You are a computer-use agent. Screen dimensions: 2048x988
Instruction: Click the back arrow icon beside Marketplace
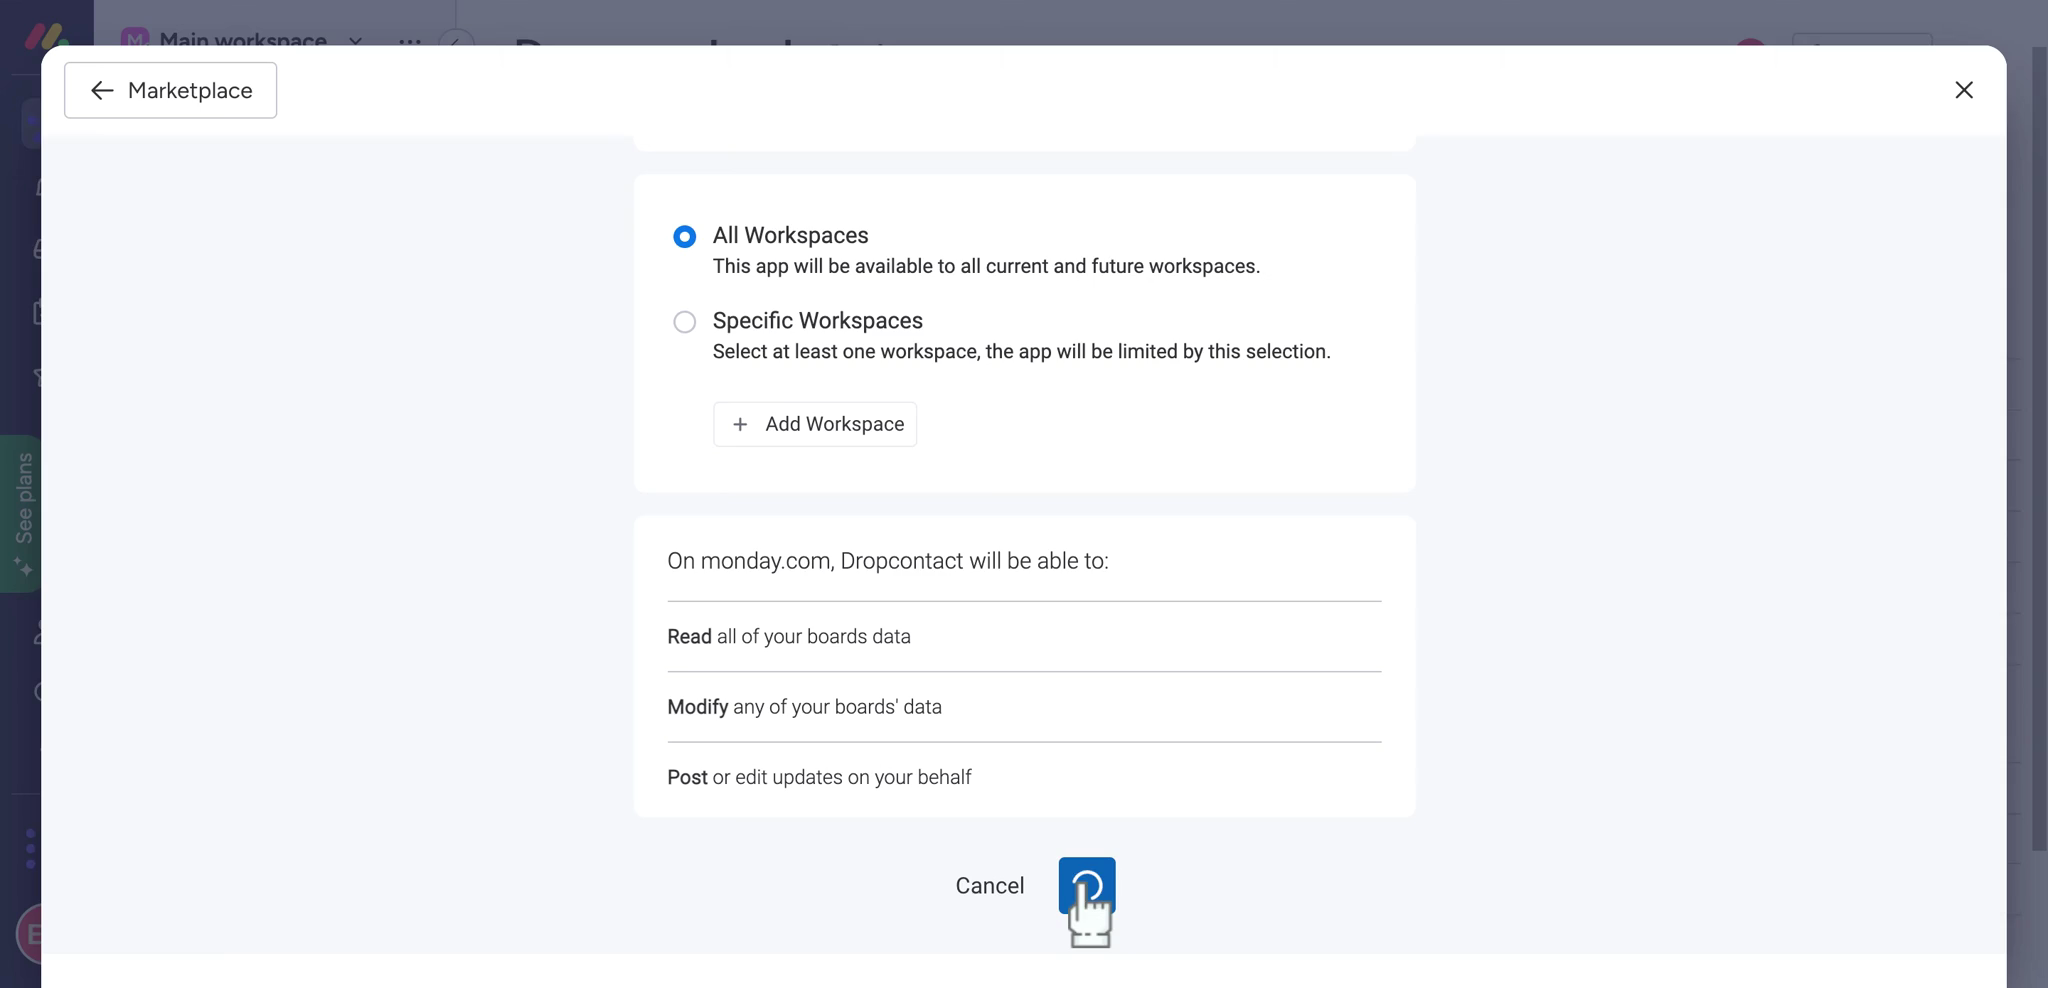coord(102,90)
